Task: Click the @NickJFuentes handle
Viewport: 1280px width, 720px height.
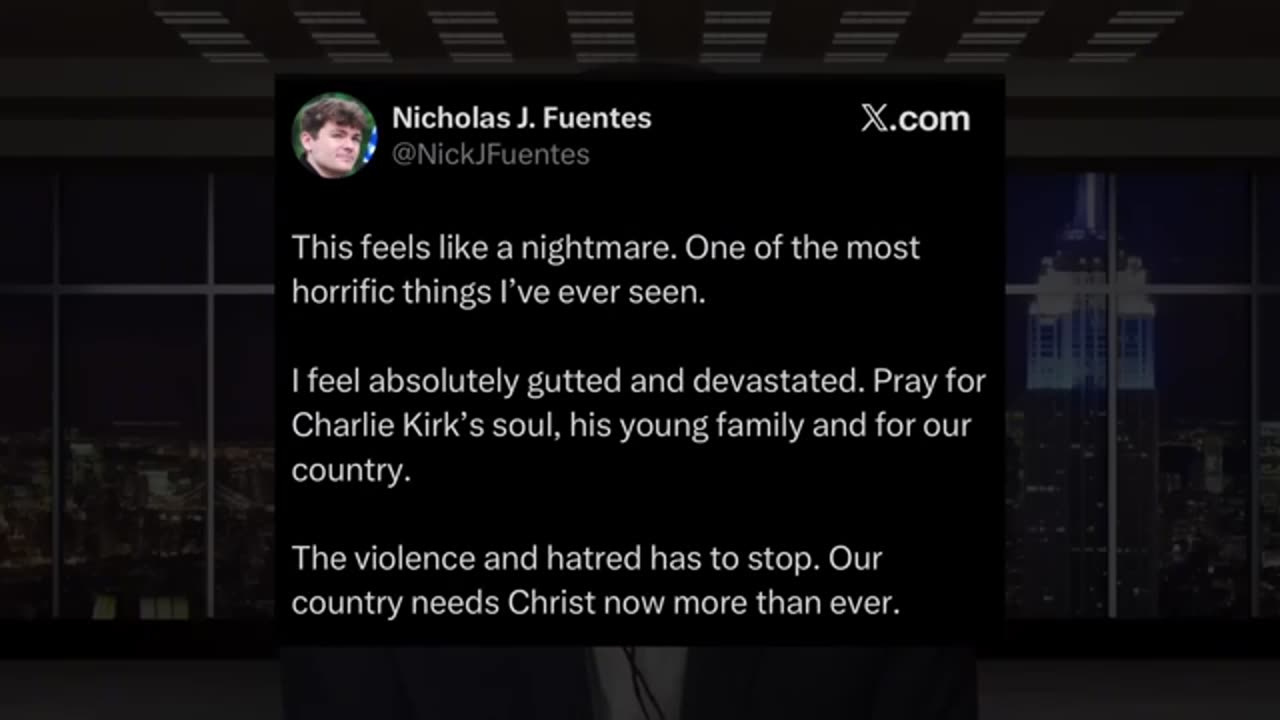Action: tap(491, 155)
